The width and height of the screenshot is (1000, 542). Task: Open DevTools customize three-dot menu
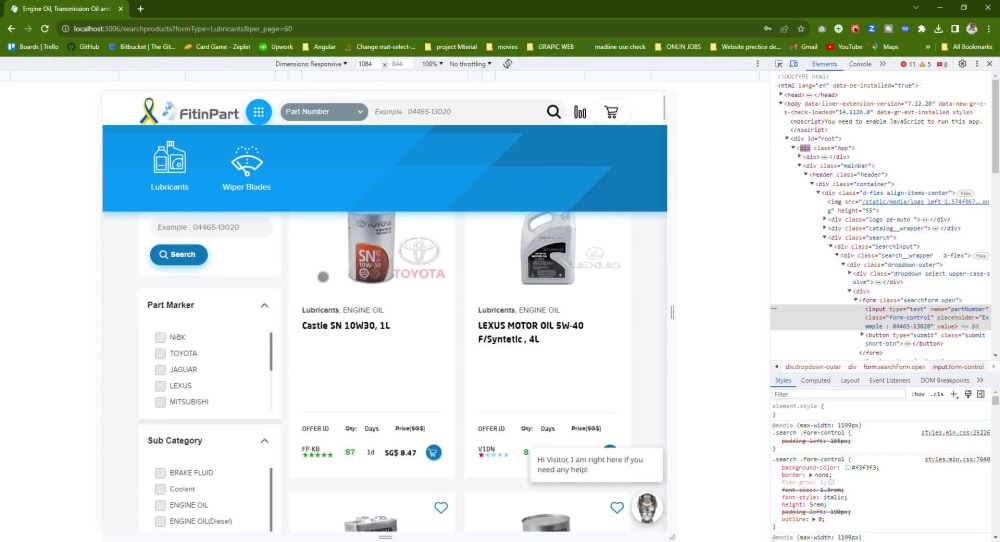pyautogui.click(x=976, y=64)
